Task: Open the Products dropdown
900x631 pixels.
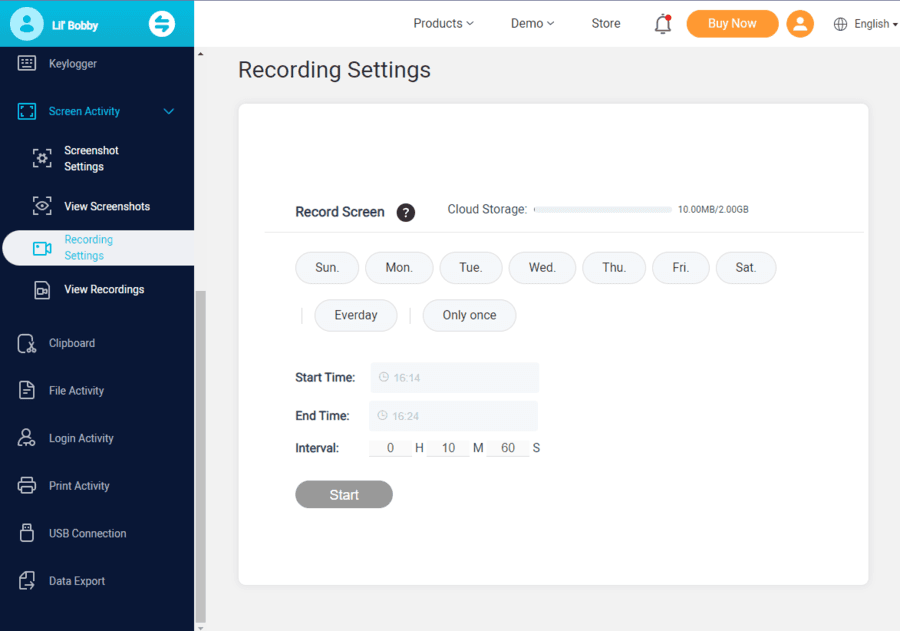Action: (x=443, y=23)
